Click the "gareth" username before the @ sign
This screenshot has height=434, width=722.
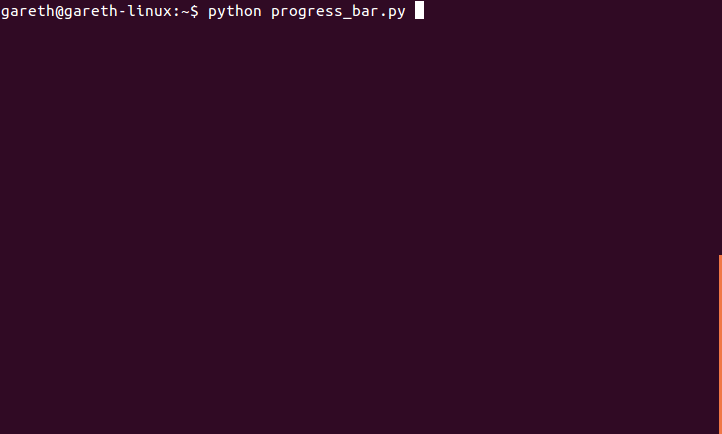tap(28, 12)
